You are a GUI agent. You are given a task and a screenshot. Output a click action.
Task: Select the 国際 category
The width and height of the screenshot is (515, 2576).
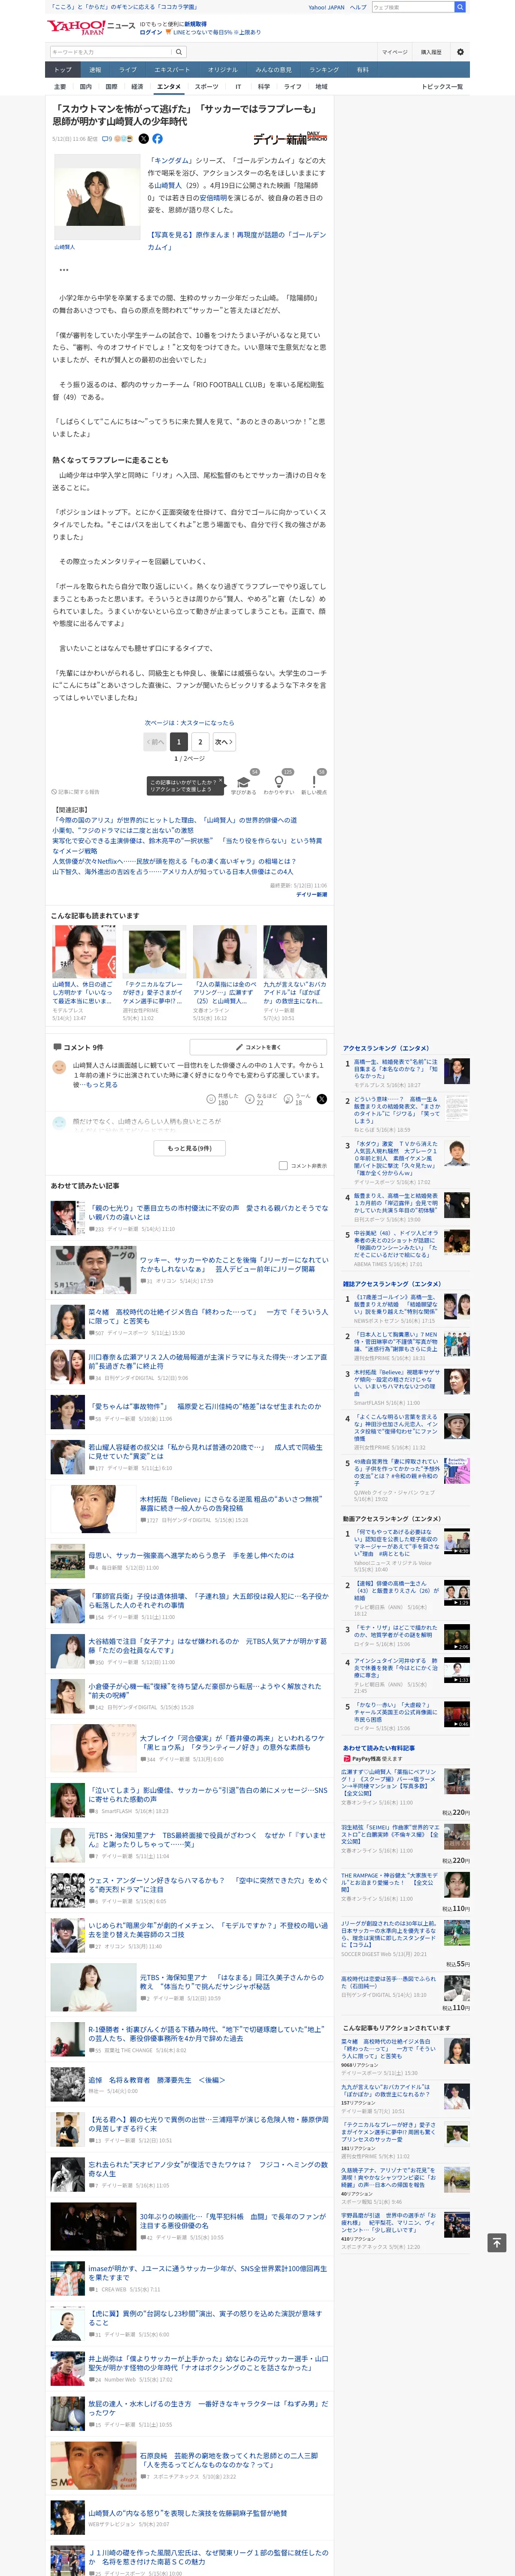[111, 87]
